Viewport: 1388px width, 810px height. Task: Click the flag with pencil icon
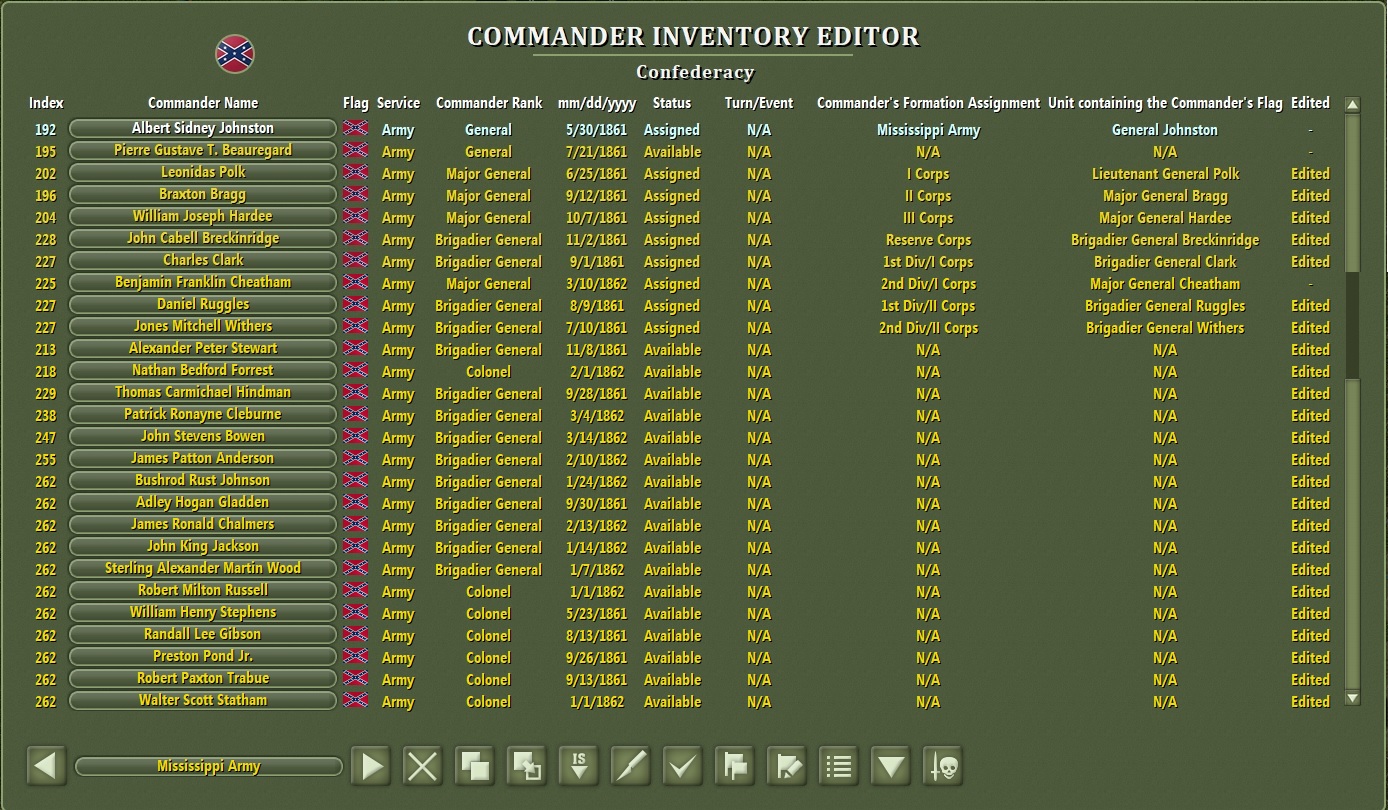[x=787, y=767]
